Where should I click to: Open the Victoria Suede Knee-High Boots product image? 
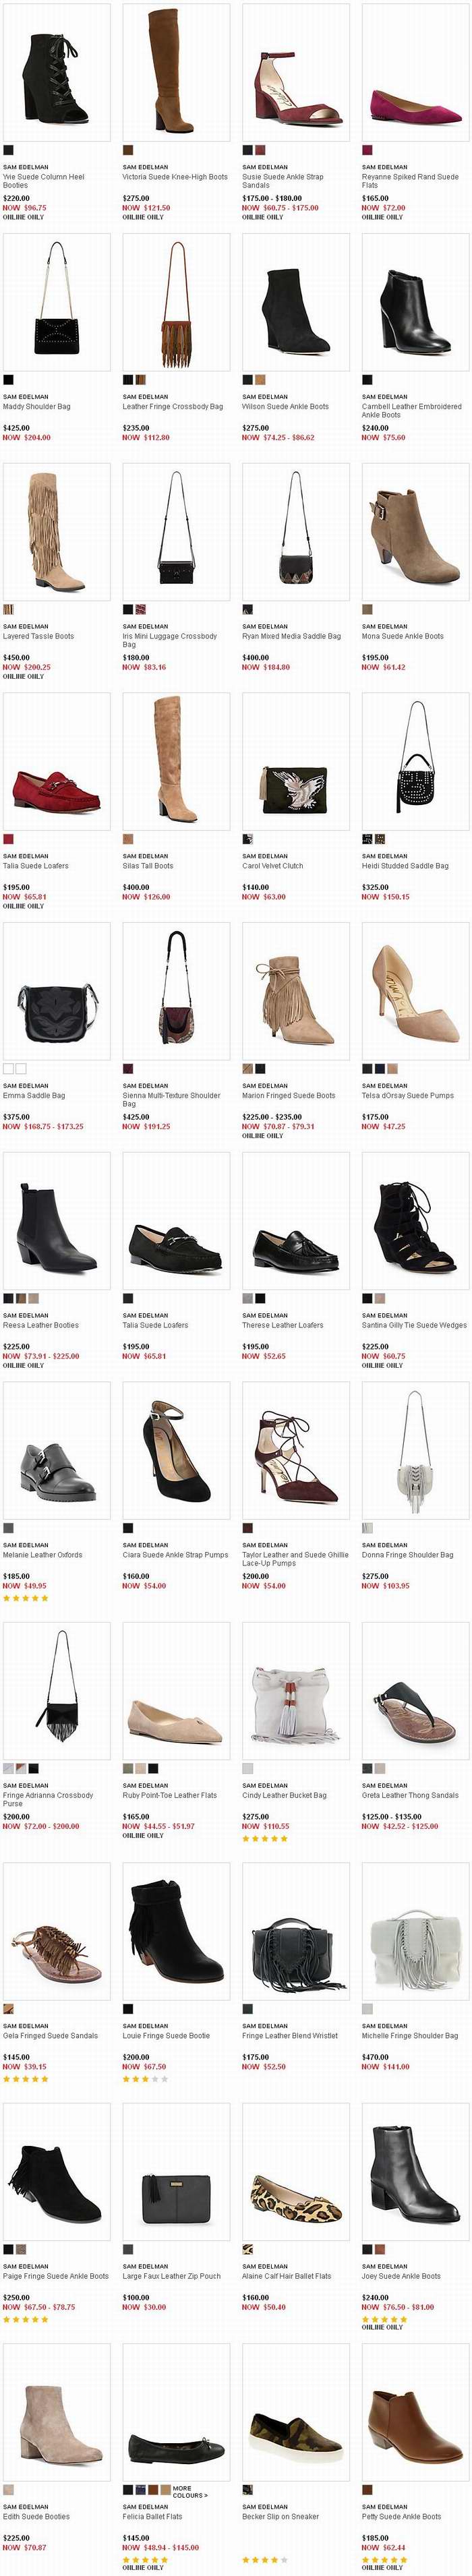[x=176, y=72]
